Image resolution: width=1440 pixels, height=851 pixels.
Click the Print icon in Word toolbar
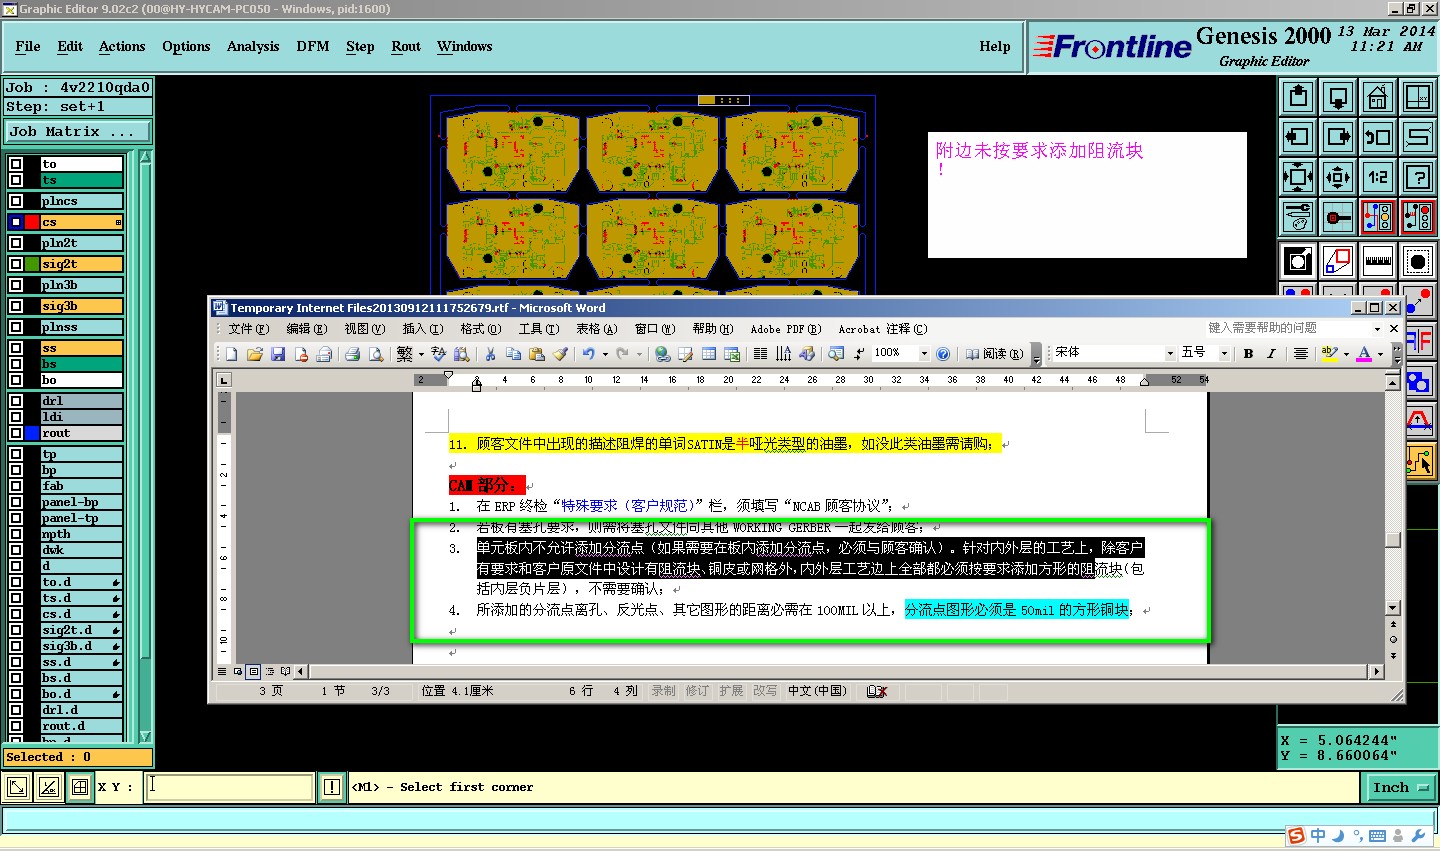click(x=352, y=354)
